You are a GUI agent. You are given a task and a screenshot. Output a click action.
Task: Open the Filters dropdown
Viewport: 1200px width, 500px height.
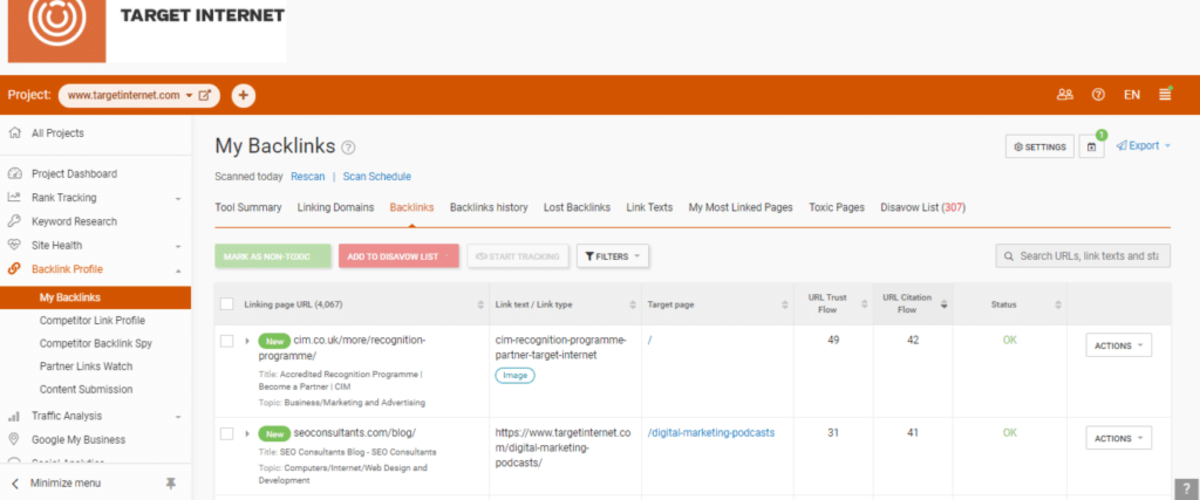(613, 256)
